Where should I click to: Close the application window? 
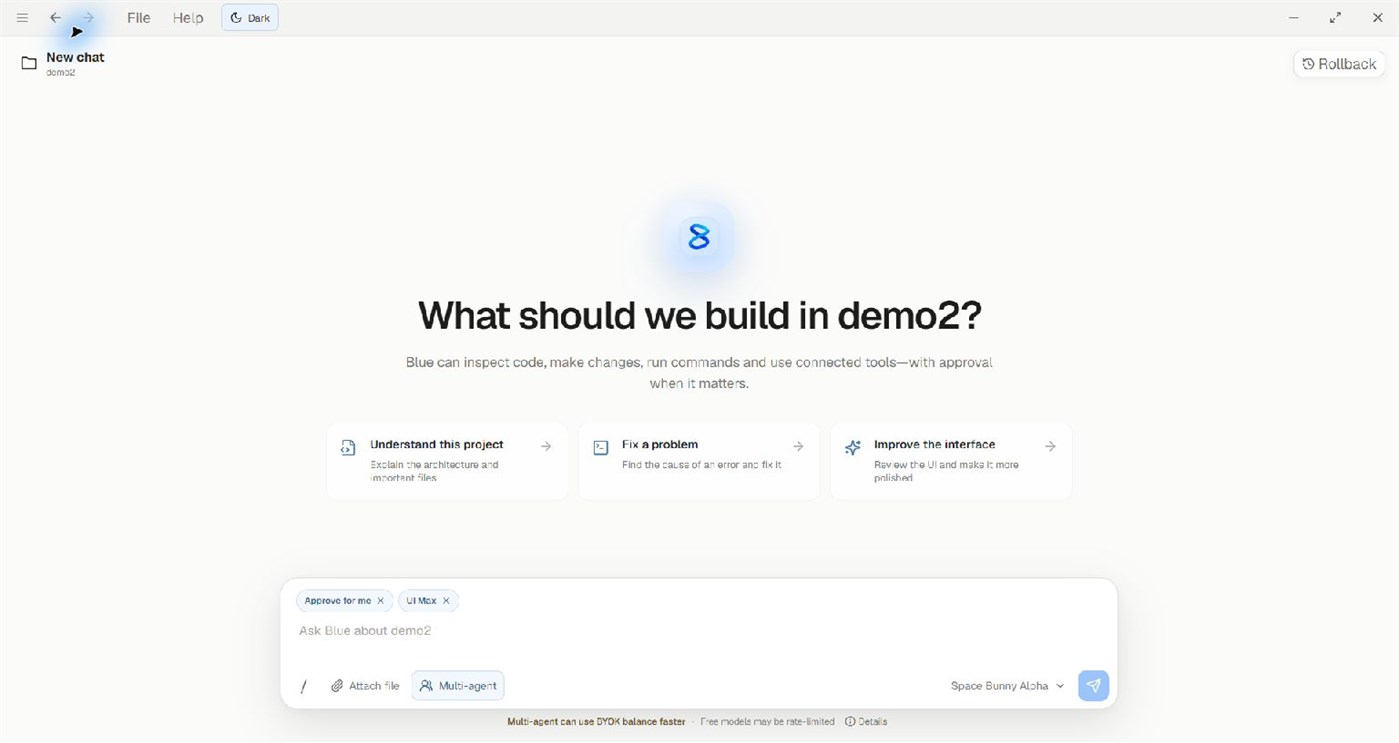[x=1377, y=18]
